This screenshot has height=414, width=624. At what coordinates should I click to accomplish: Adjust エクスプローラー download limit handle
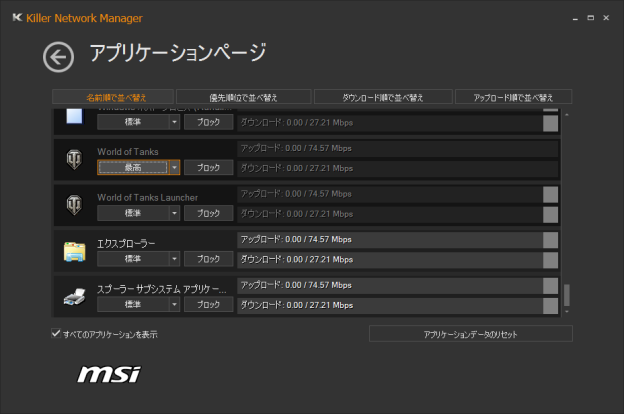[550, 260]
